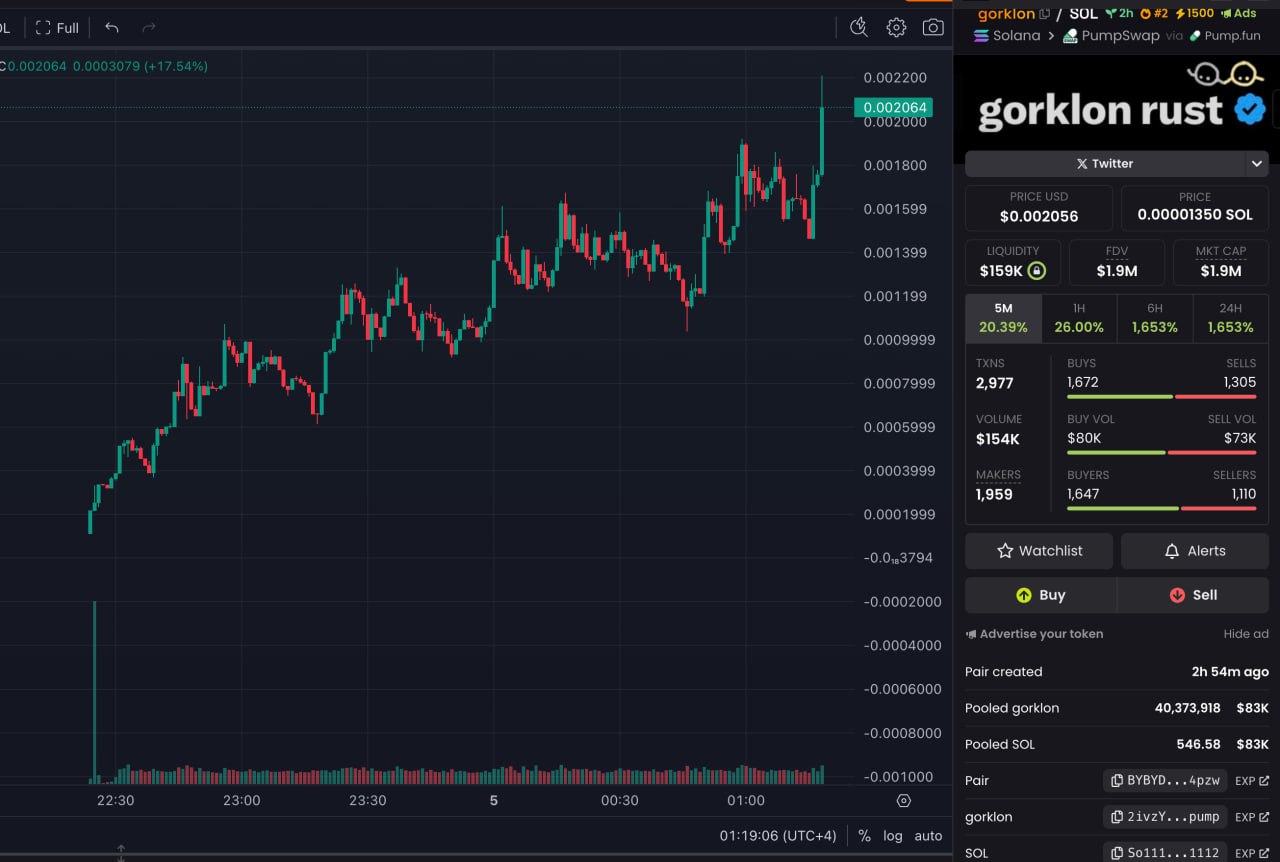Click current price label 0.002064
1280x862 pixels.
click(893, 108)
